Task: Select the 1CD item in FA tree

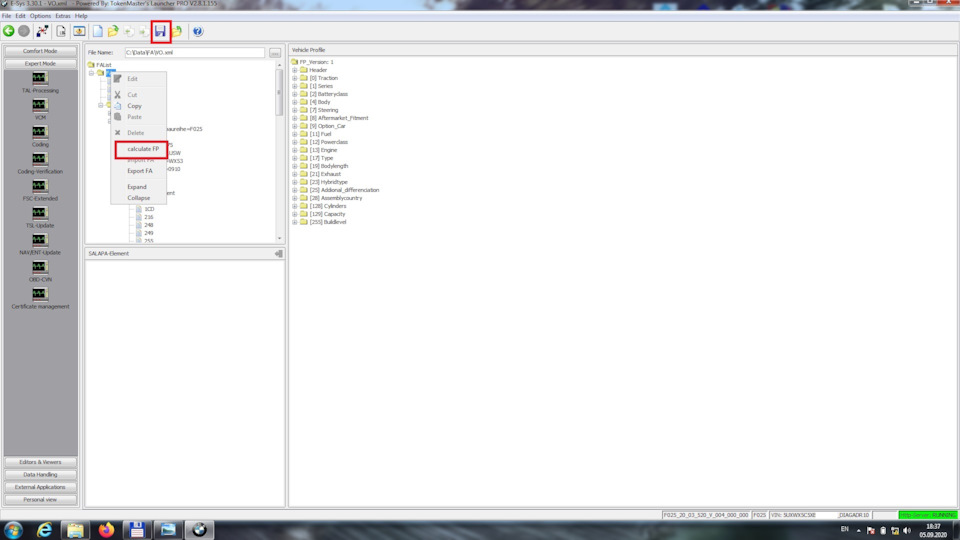Action: pos(149,209)
